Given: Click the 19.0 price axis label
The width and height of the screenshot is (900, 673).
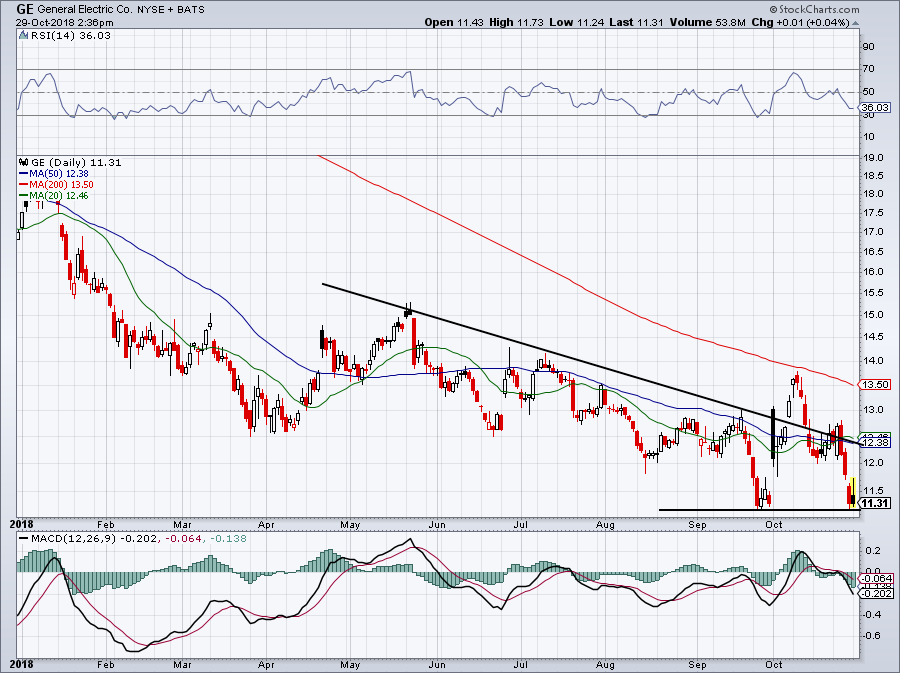Looking at the screenshot, I should (872, 157).
